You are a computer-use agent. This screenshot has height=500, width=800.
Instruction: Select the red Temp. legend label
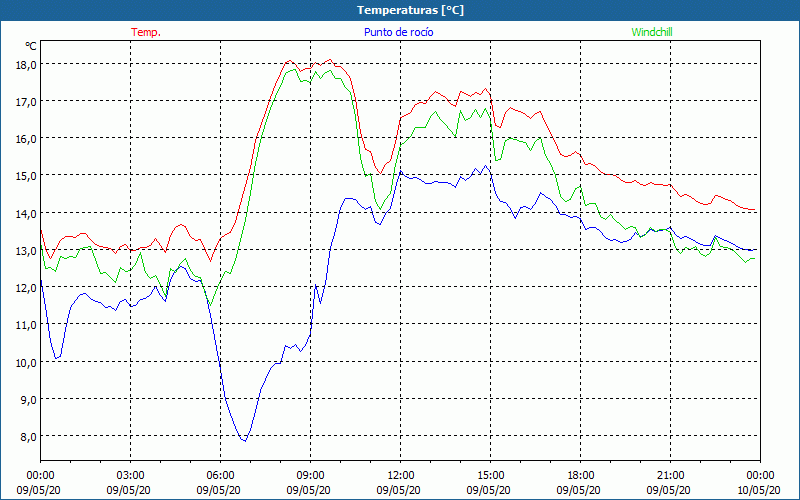[x=146, y=32]
